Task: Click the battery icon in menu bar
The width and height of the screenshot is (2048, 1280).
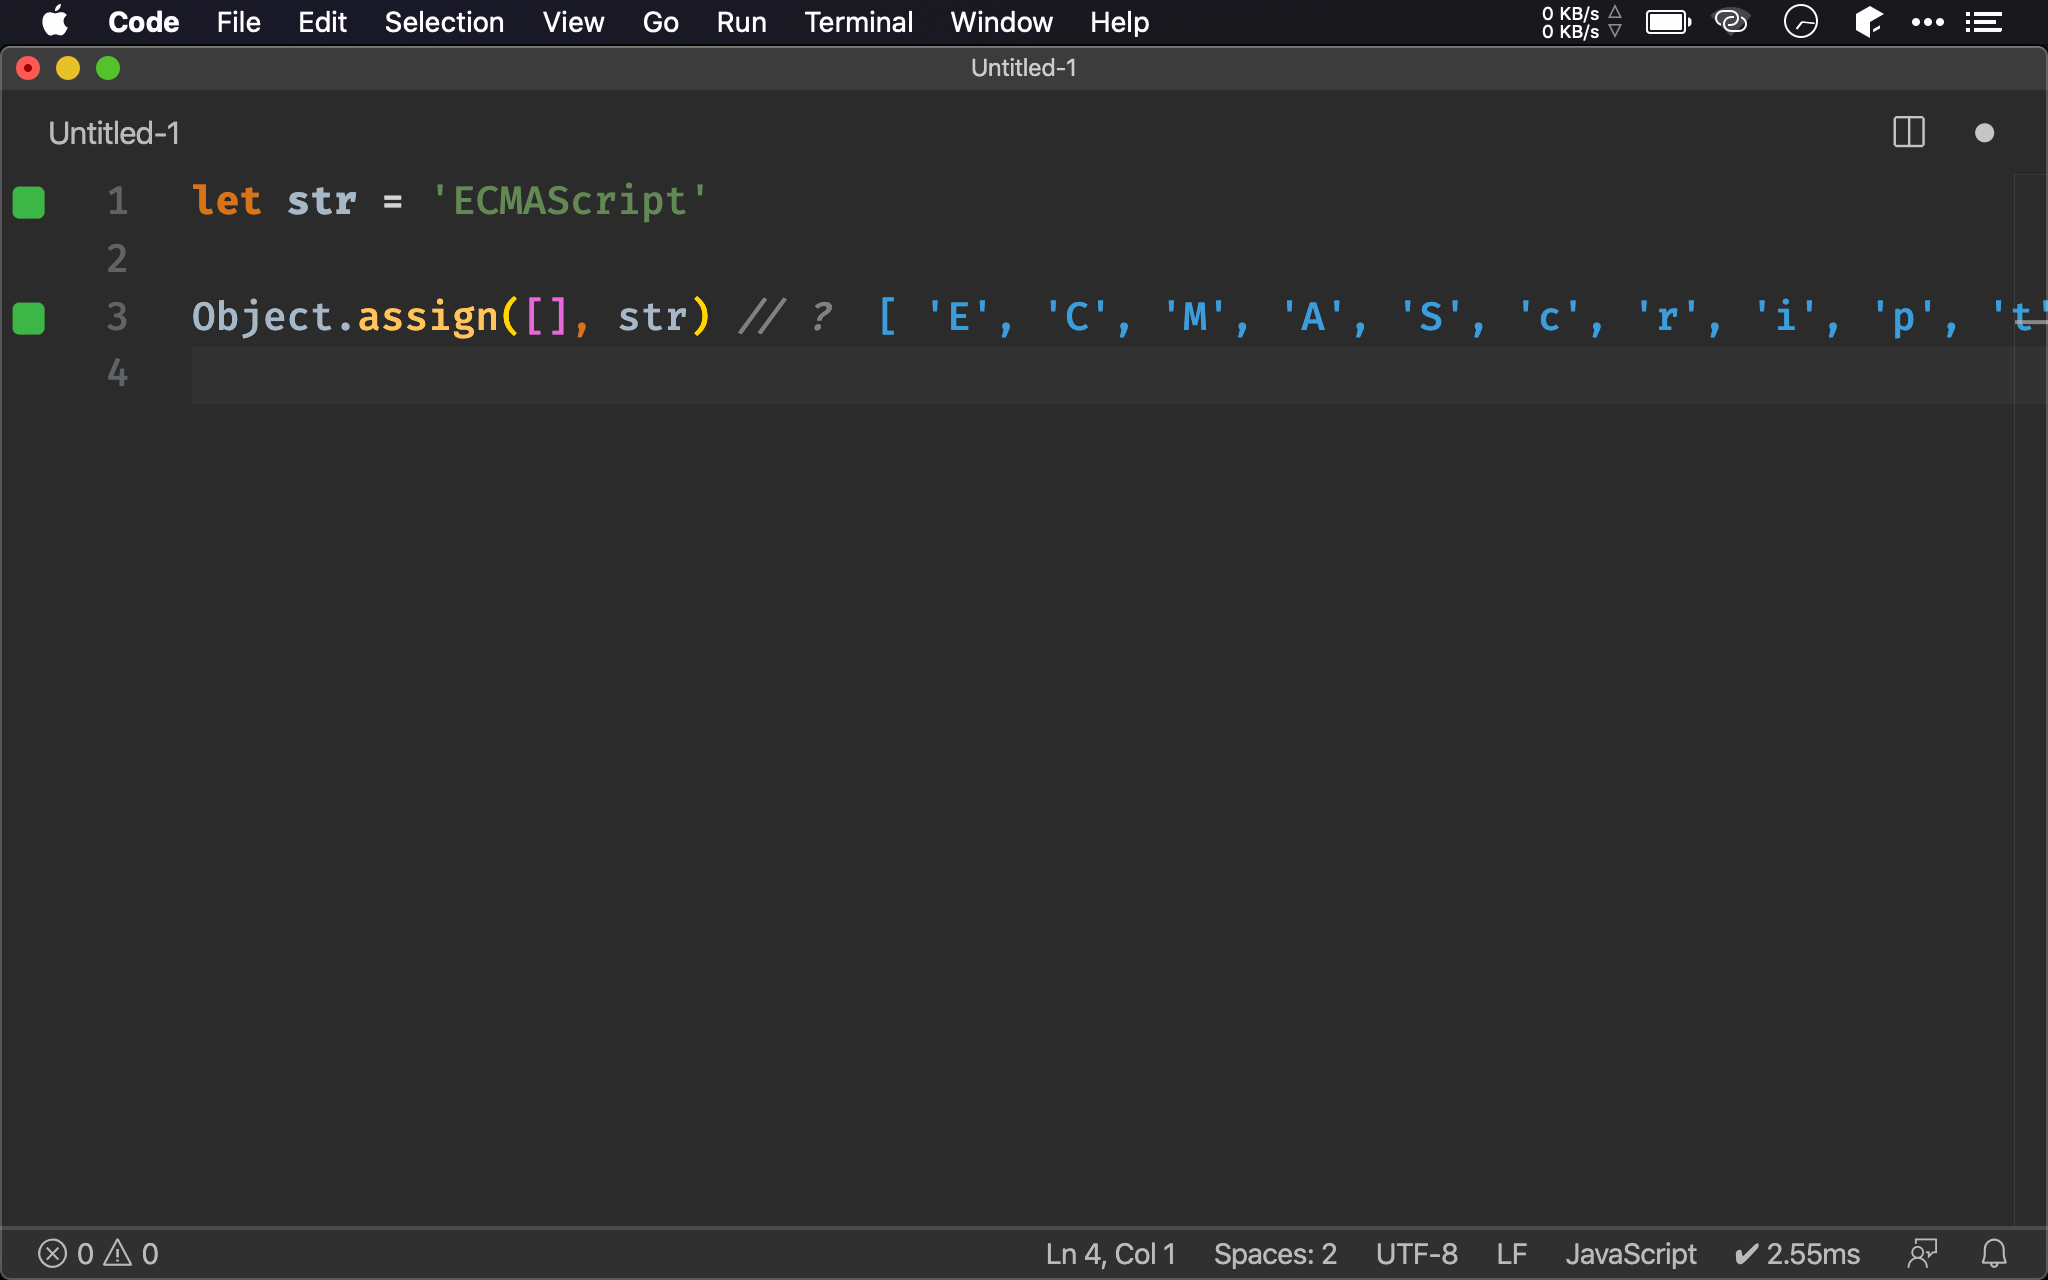Action: 1666,21
